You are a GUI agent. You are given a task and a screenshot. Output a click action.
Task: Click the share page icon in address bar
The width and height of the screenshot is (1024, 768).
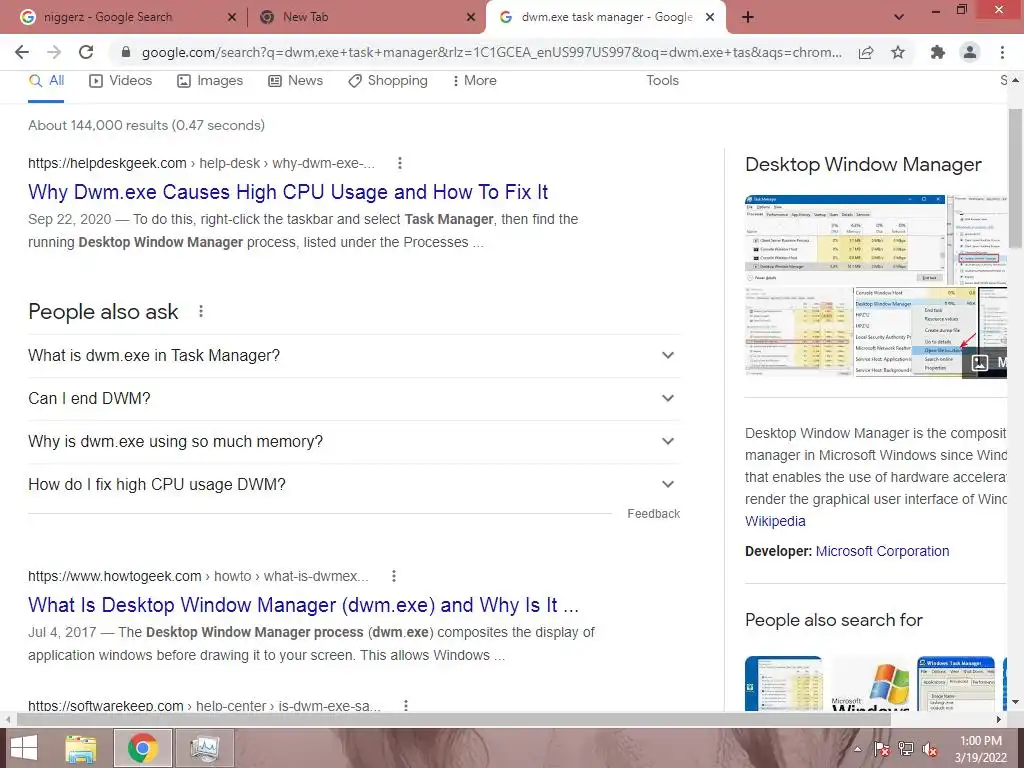(x=866, y=52)
